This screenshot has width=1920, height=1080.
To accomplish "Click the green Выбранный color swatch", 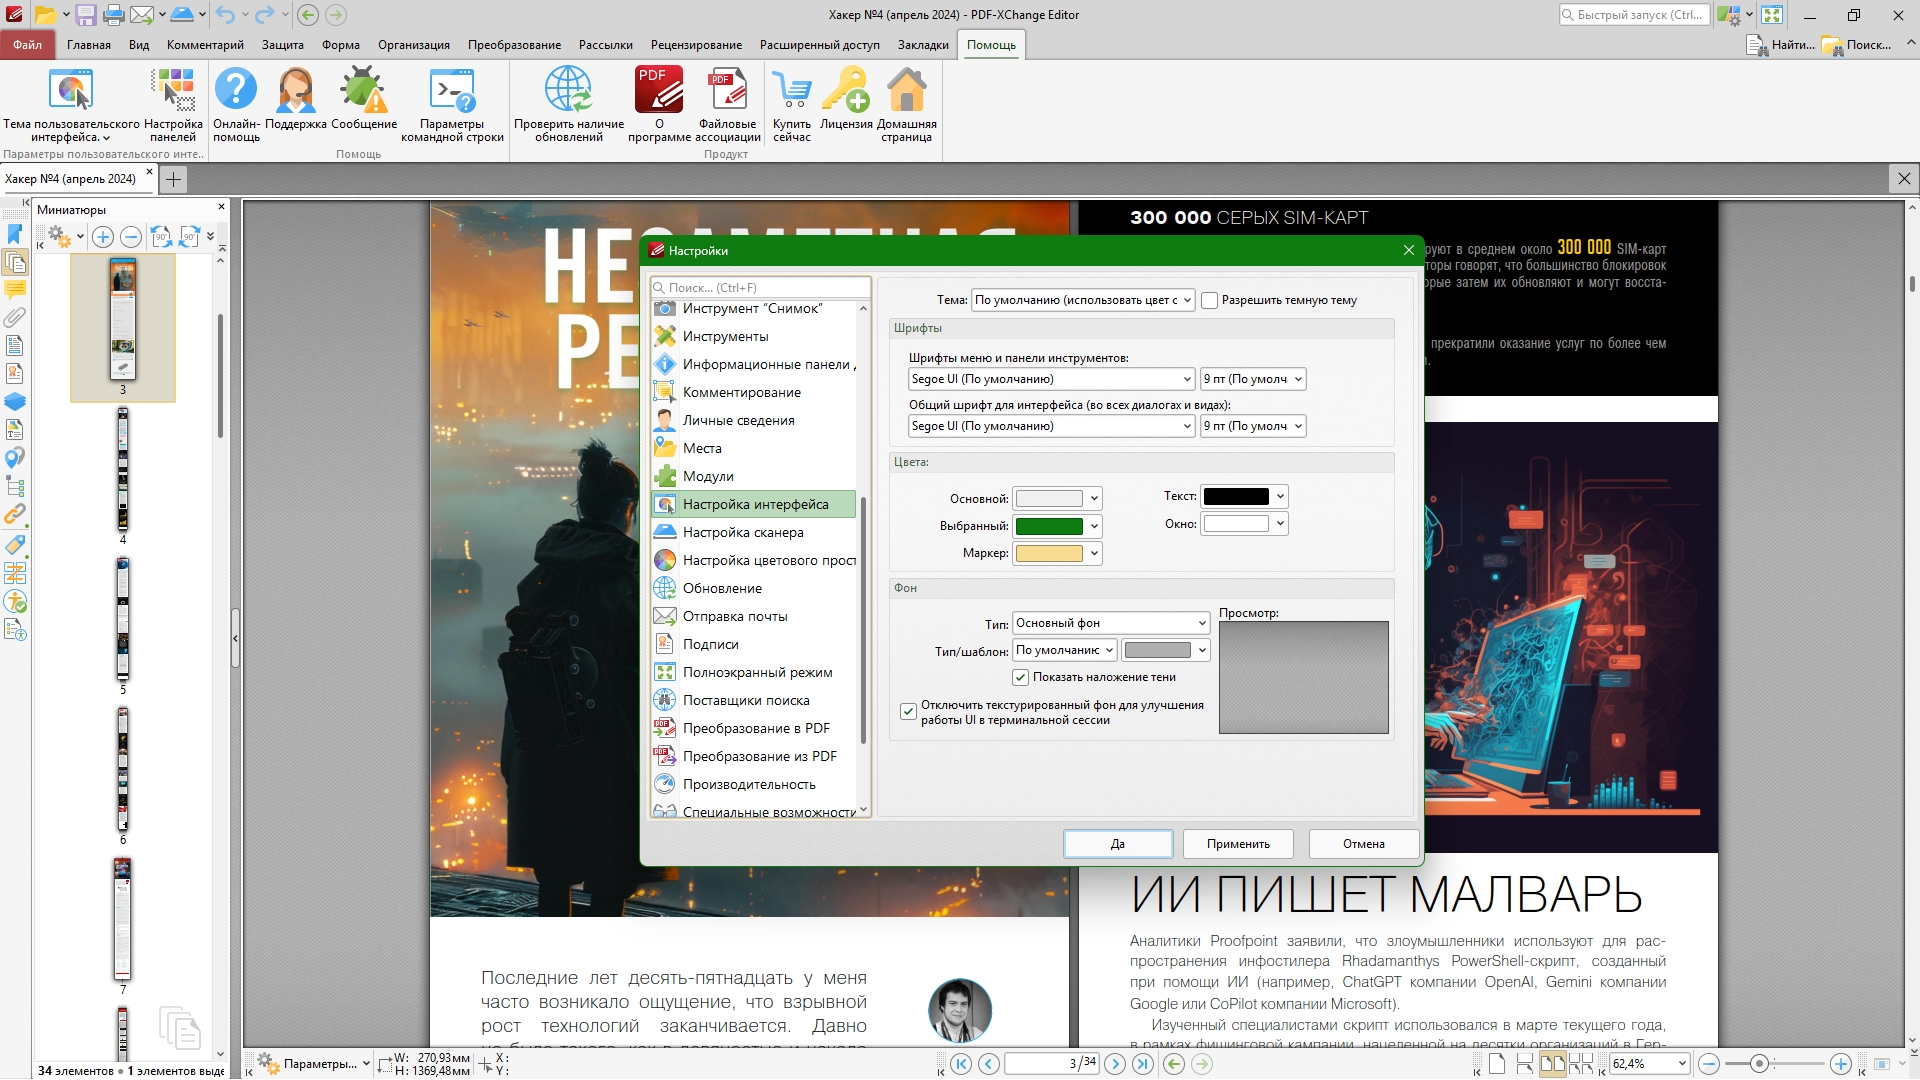I will pos(1048,526).
